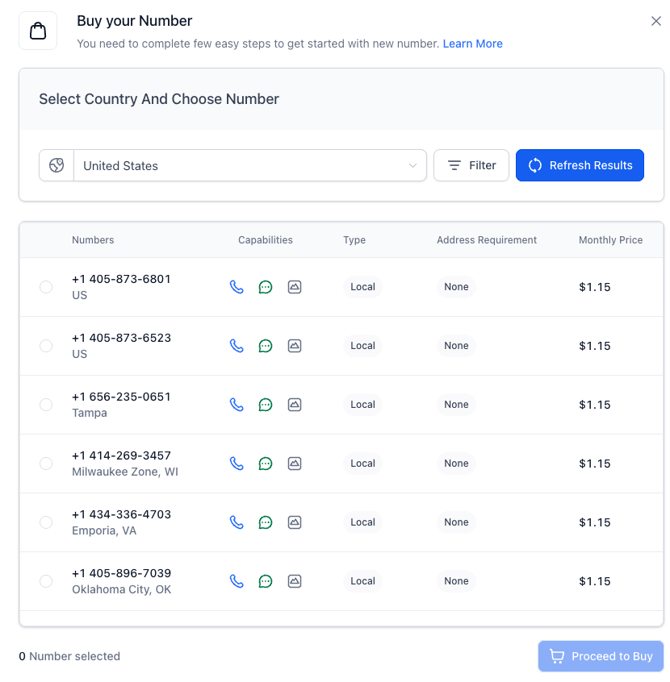Open the Learn More link
This screenshot has height=682, width=670.
click(x=473, y=44)
